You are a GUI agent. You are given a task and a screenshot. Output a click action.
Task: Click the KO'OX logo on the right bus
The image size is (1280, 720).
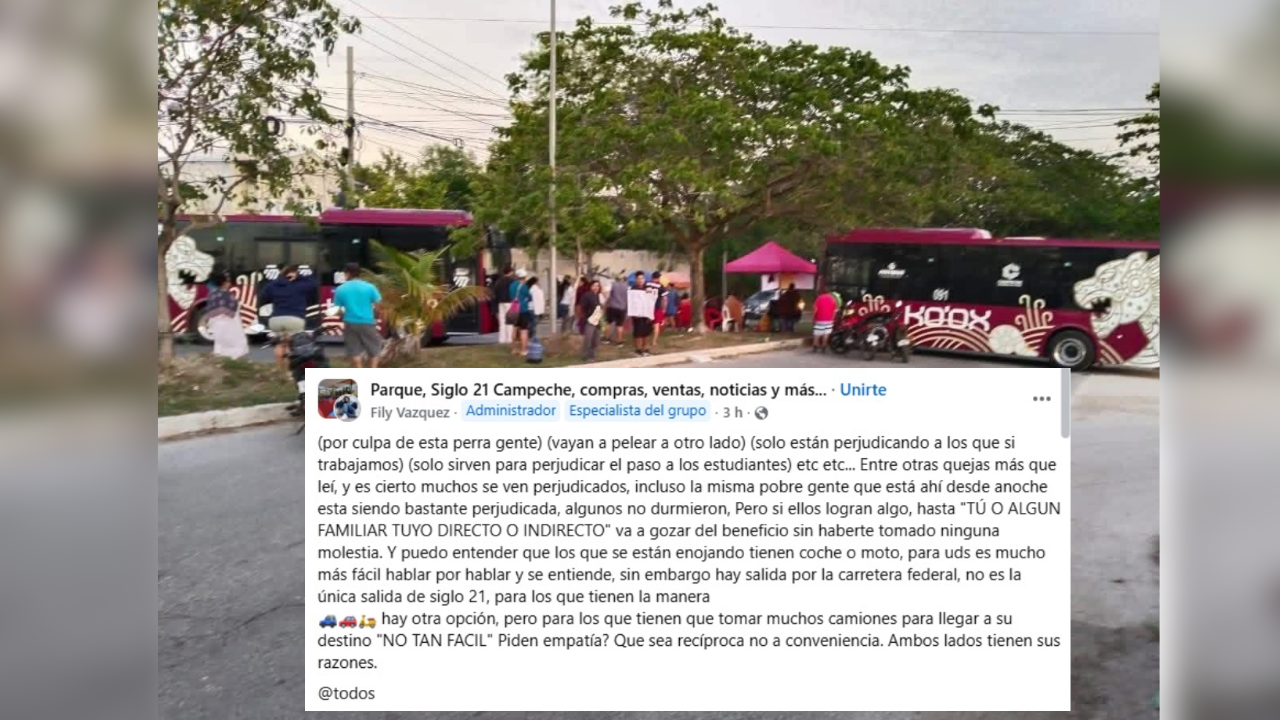click(x=947, y=319)
